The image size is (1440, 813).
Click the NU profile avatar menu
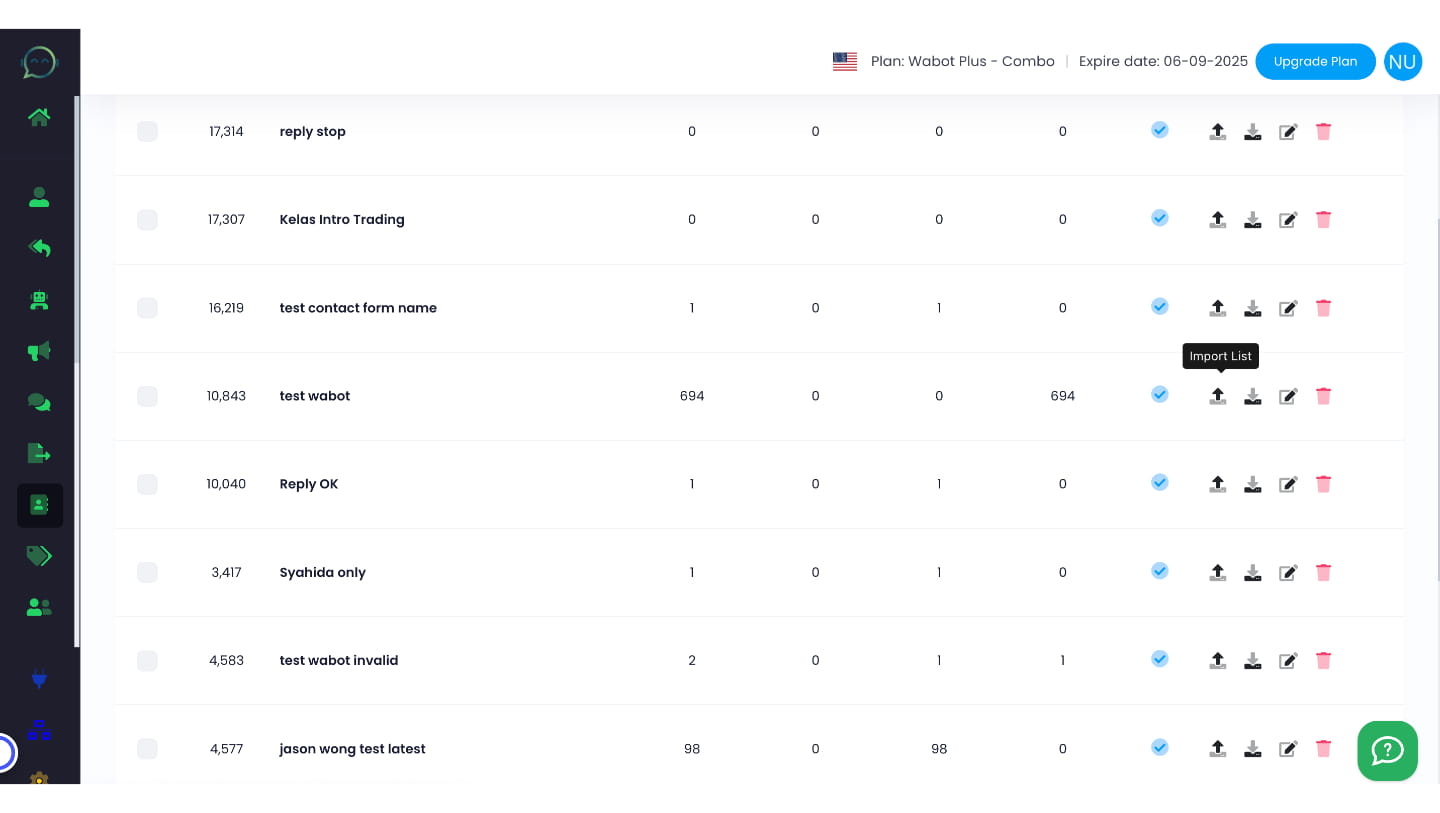point(1403,61)
